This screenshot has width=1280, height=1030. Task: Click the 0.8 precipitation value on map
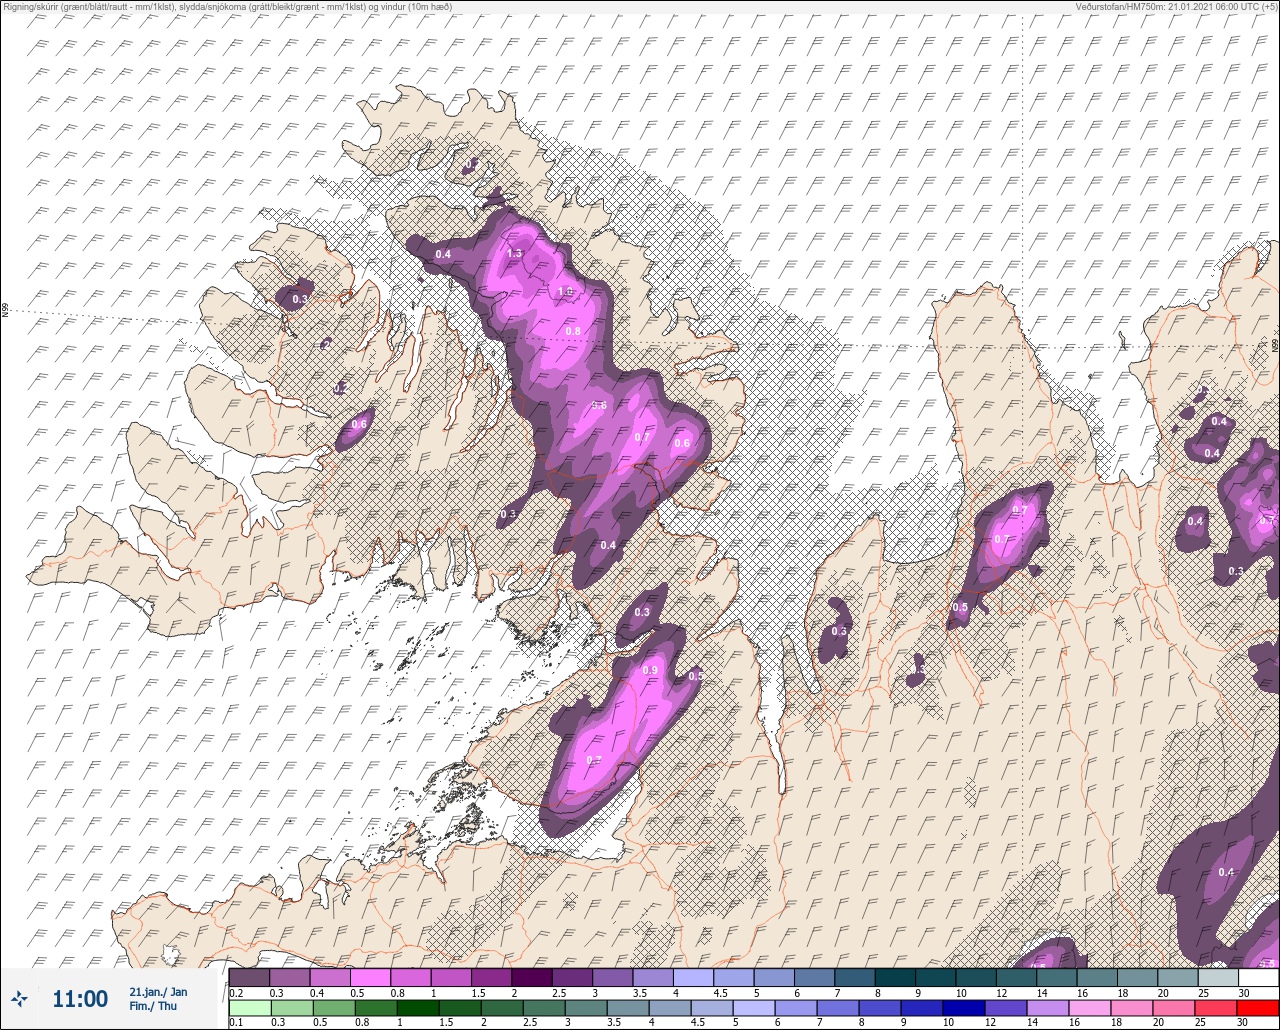point(573,331)
